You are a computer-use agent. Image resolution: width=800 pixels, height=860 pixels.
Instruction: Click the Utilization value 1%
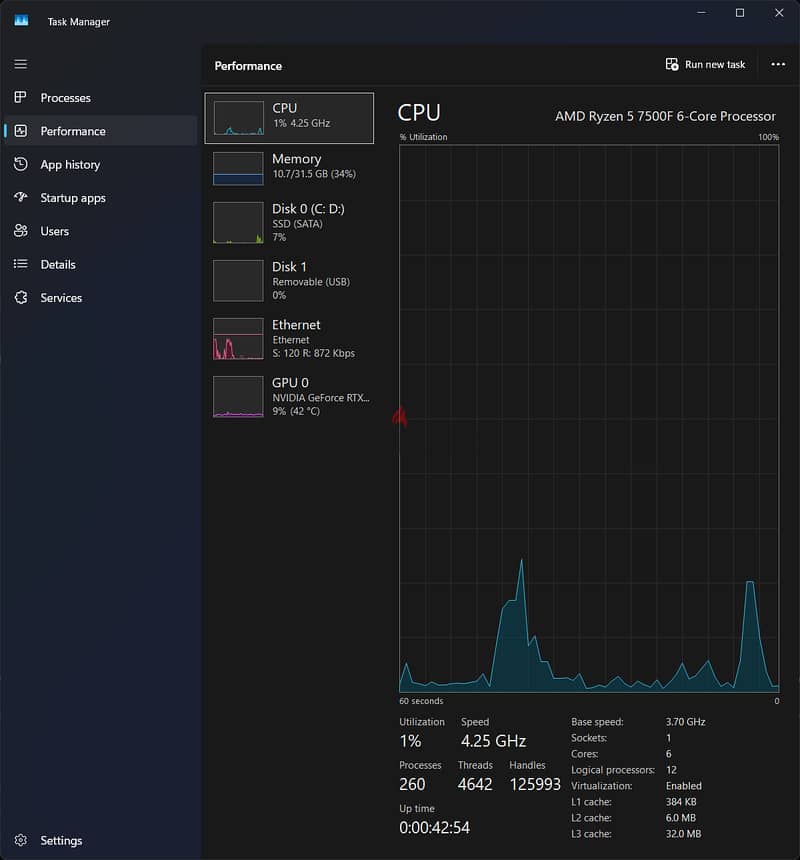(x=410, y=741)
